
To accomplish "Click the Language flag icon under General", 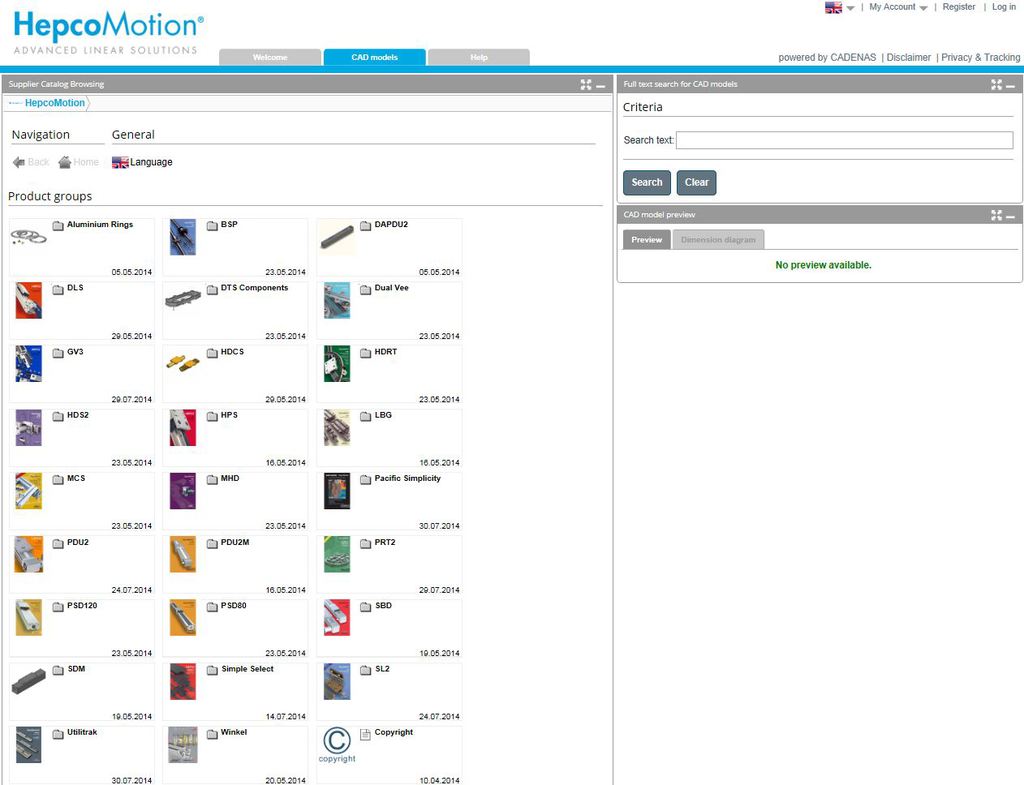I will point(120,163).
